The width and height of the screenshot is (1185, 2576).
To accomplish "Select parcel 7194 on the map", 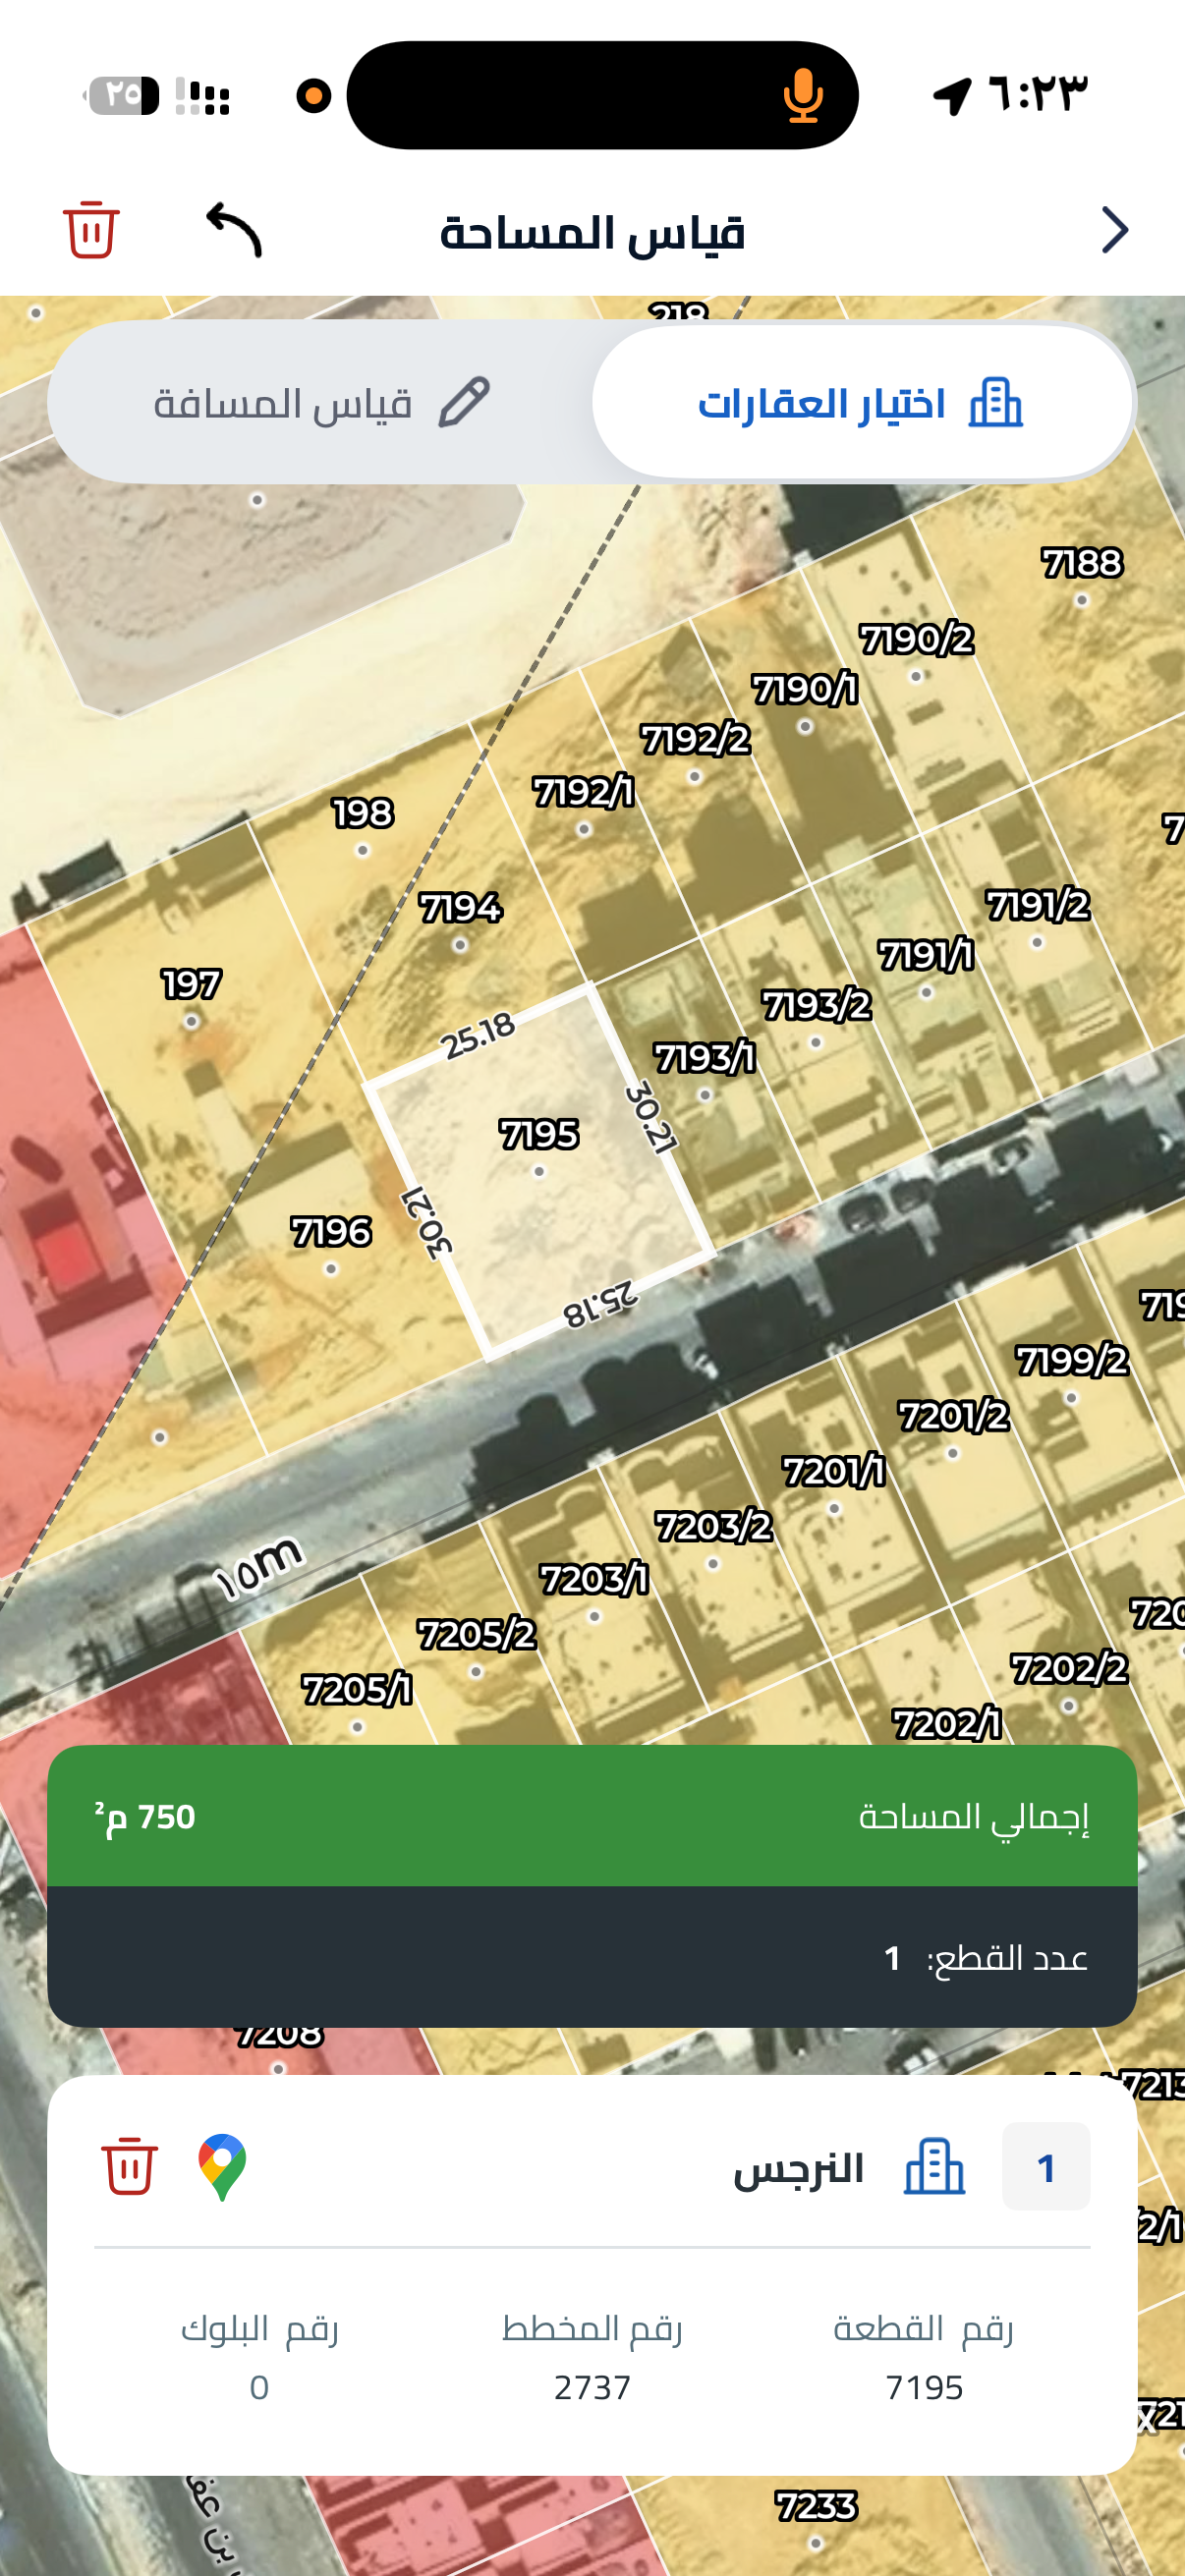I will click(x=460, y=908).
